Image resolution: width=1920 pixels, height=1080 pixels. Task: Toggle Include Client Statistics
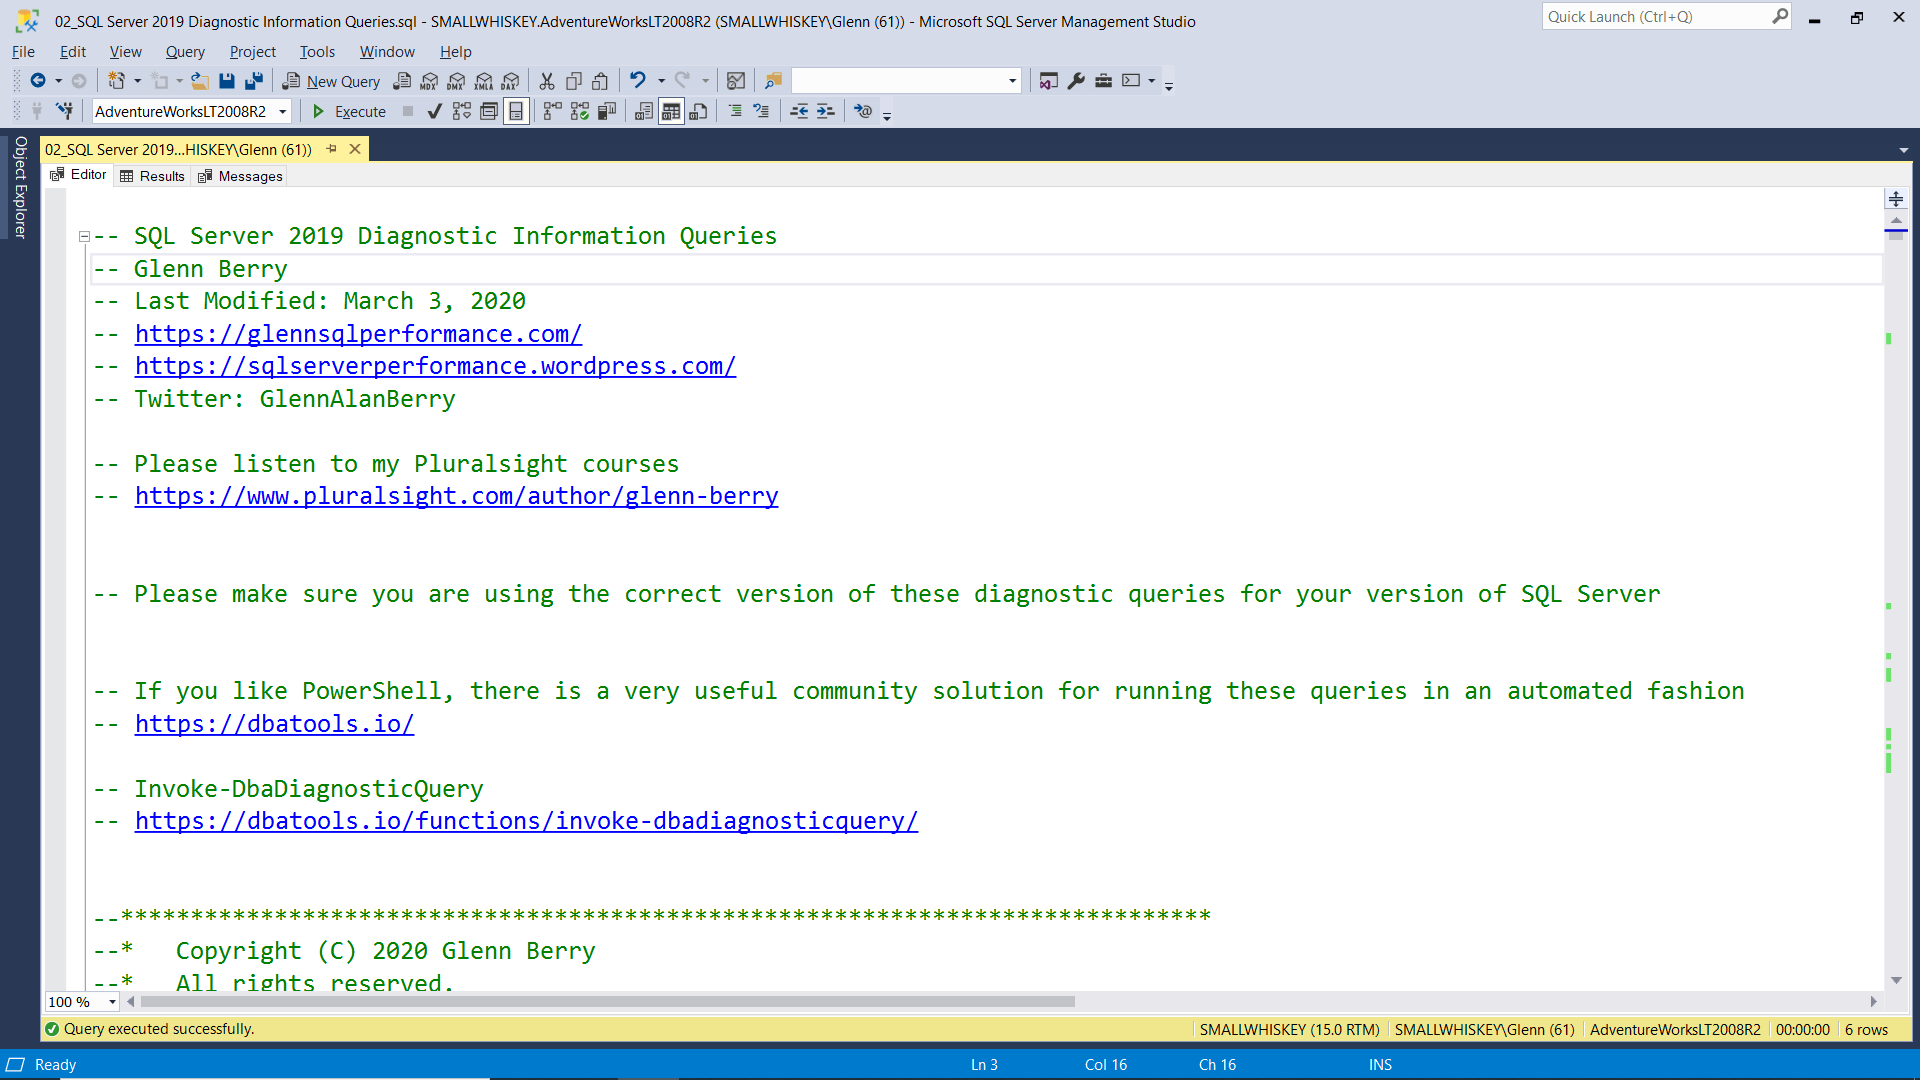coord(606,111)
